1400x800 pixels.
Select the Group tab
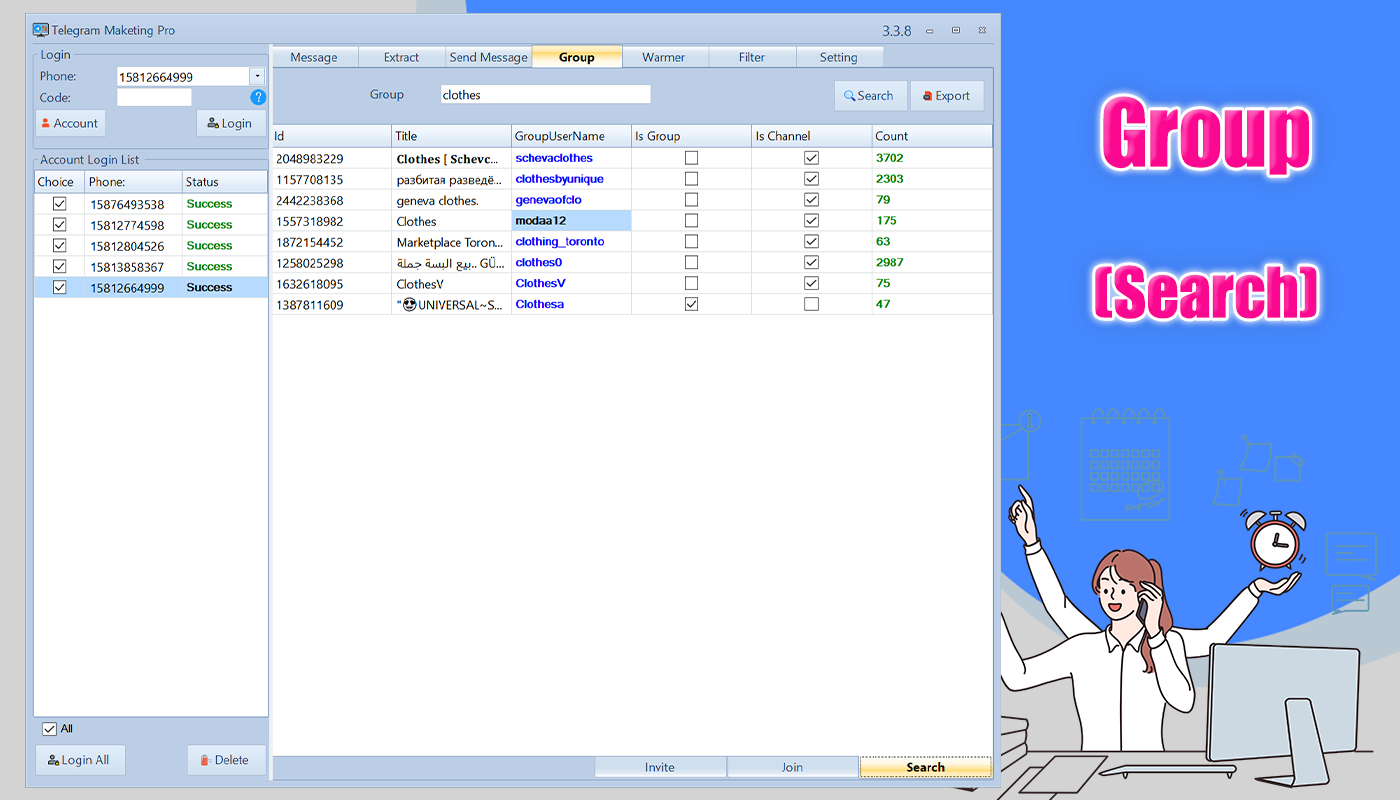tap(577, 57)
